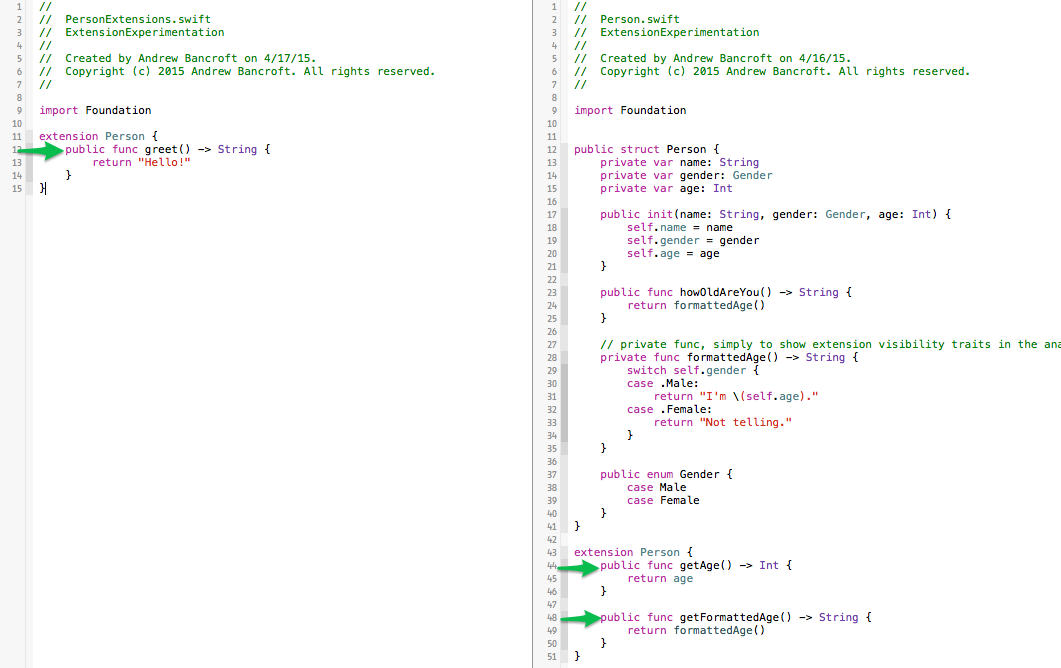The height and width of the screenshot is (668, 1061).
Task: Click the vertical divider between the two editors
Action: pyautogui.click(x=532, y=334)
